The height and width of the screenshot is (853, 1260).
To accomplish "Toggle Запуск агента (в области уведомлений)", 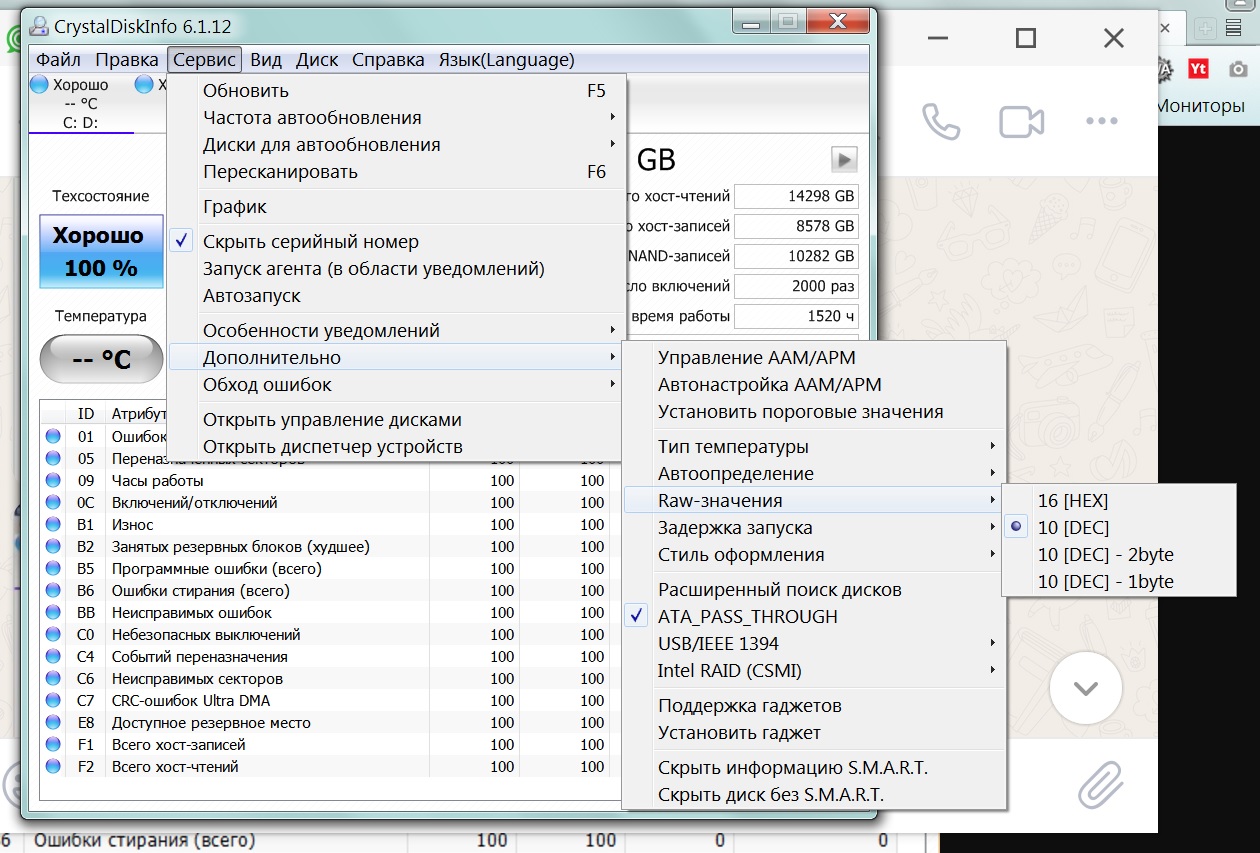I will click(397, 269).
